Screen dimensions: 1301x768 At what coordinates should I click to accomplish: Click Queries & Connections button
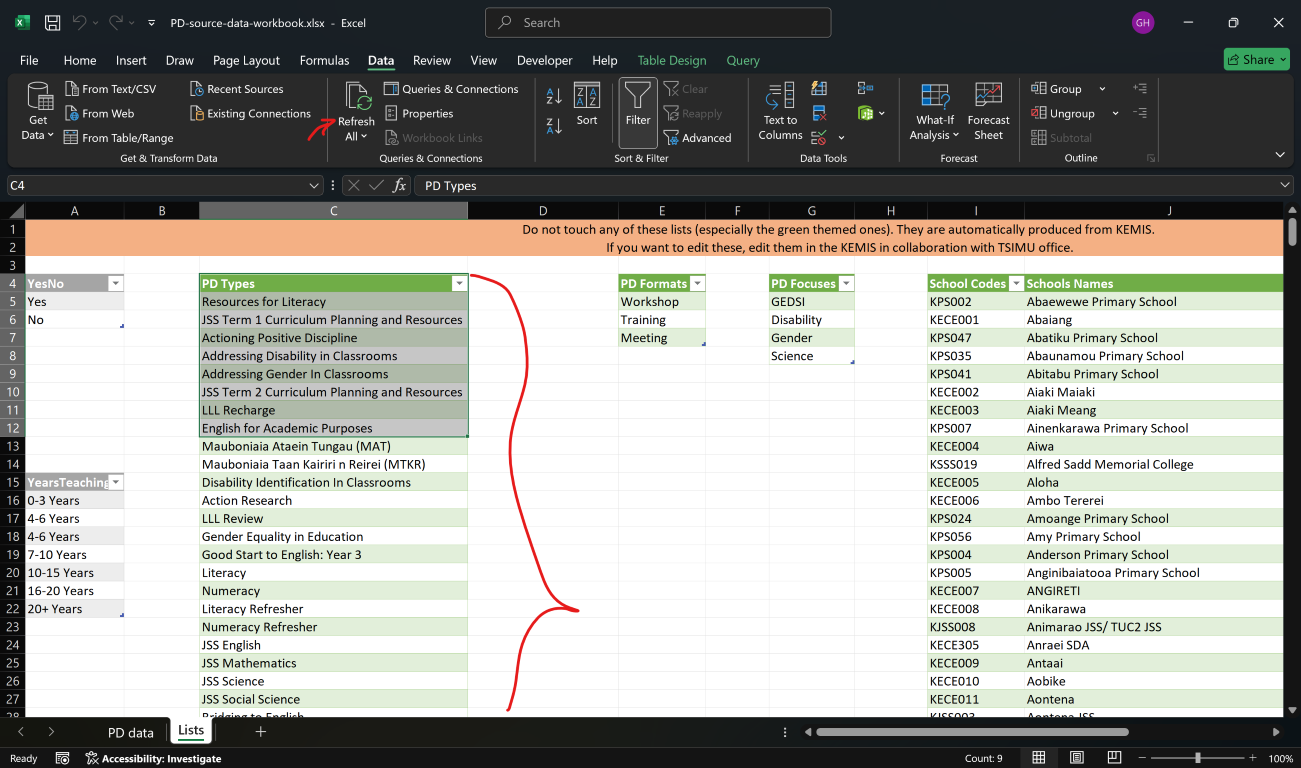pyautogui.click(x=451, y=89)
